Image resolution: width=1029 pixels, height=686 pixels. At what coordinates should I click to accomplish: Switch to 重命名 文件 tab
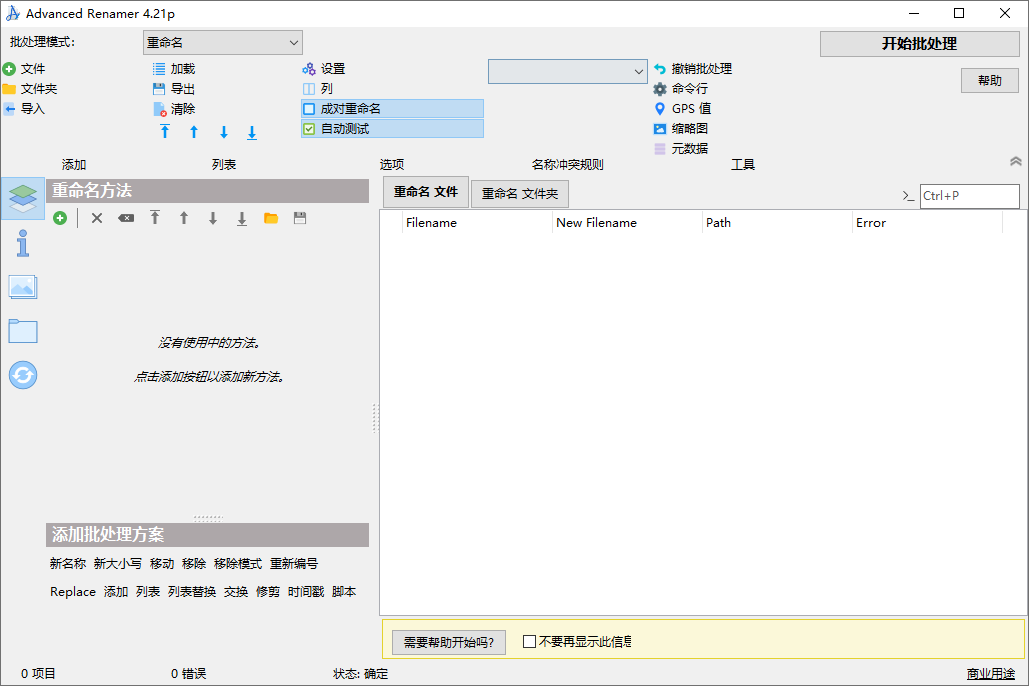[426, 192]
